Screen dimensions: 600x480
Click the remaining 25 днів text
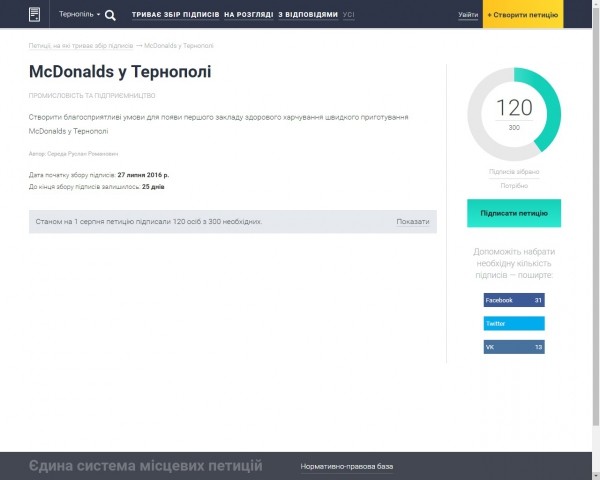coord(153,187)
